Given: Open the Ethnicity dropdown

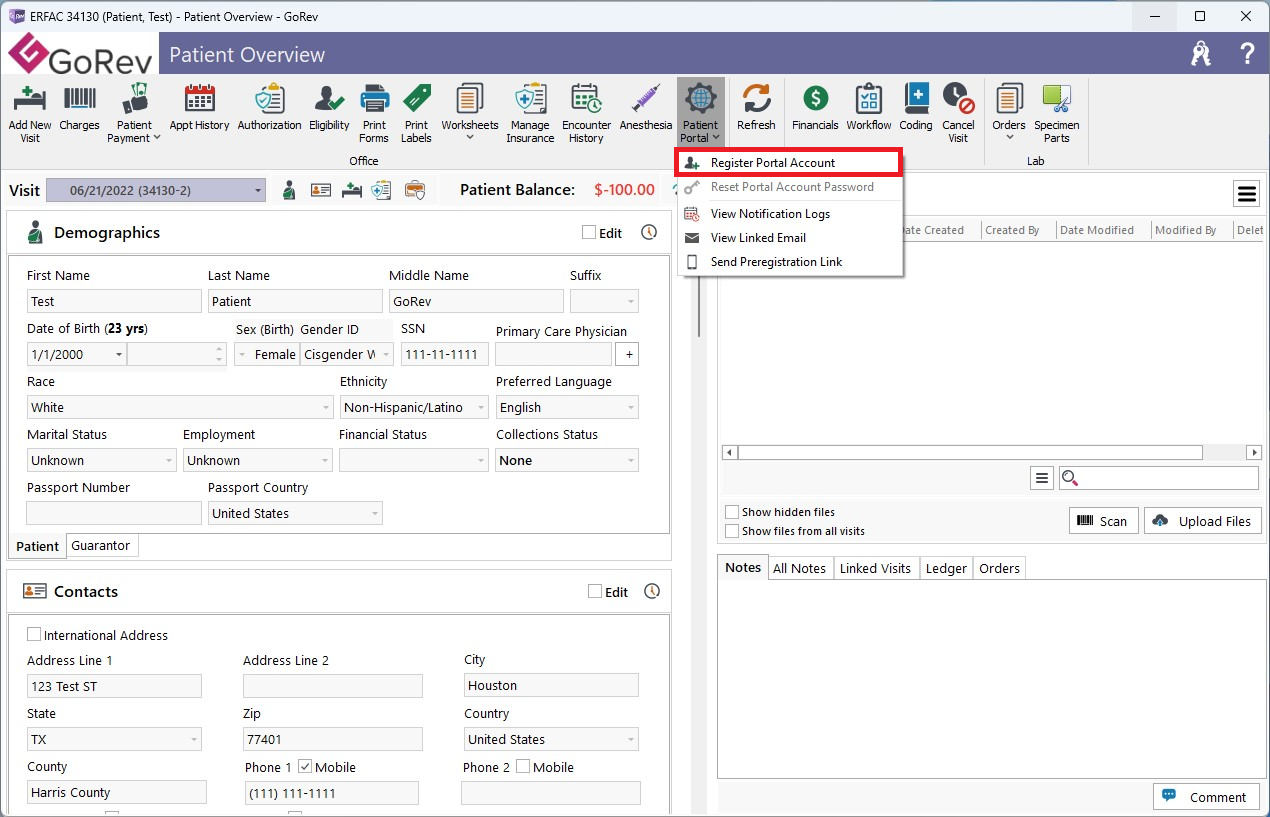Looking at the screenshot, I should pos(414,407).
